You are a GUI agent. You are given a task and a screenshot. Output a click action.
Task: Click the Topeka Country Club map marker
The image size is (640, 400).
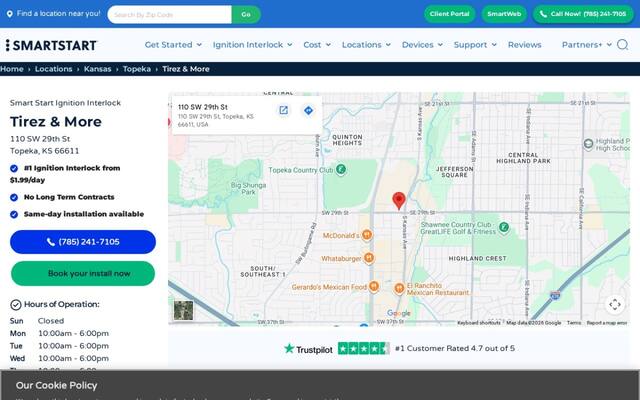point(341,169)
